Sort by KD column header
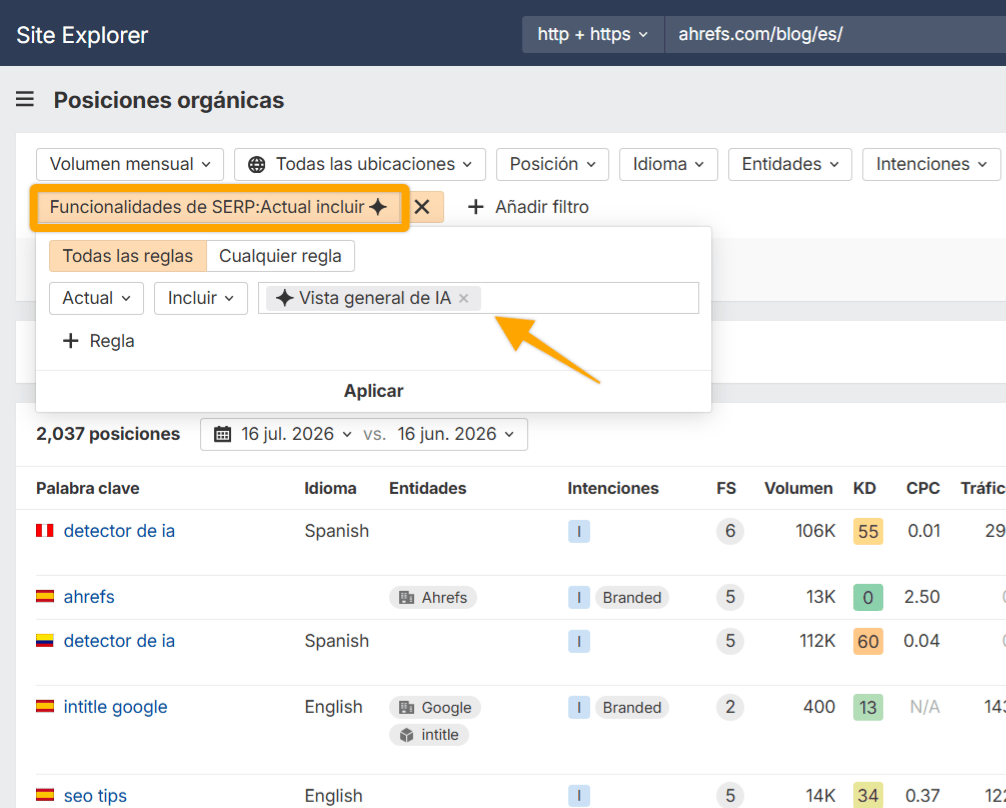 point(864,488)
